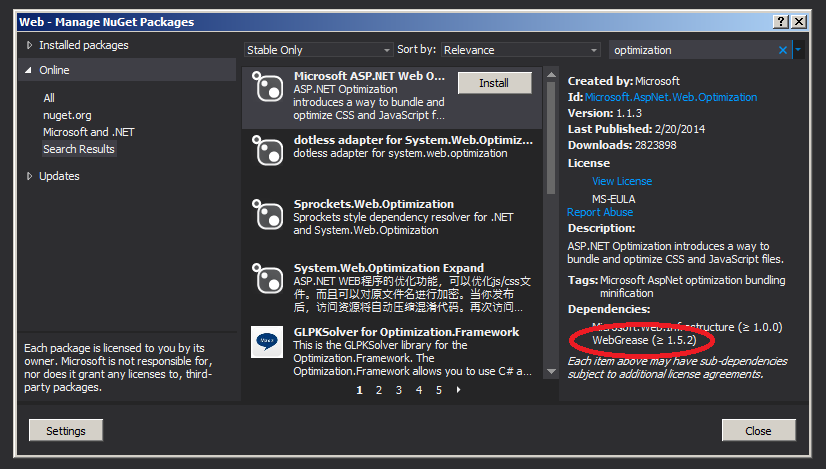Click the Last Published 2/20/2014 text
This screenshot has height=469, width=826.
[636, 129]
